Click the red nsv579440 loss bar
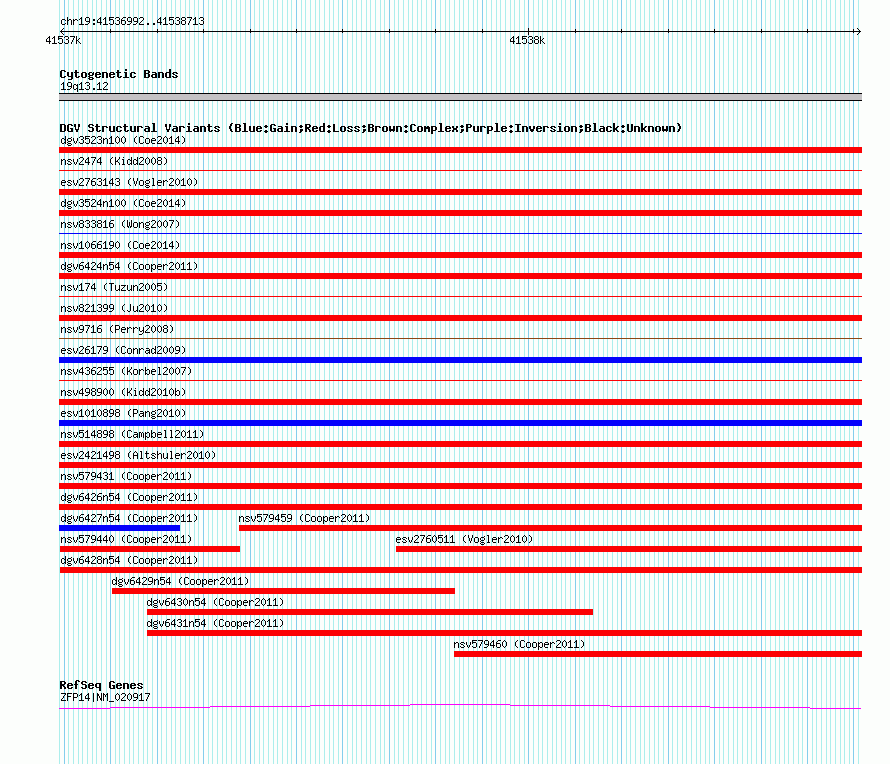 click(x=150, y=549)
